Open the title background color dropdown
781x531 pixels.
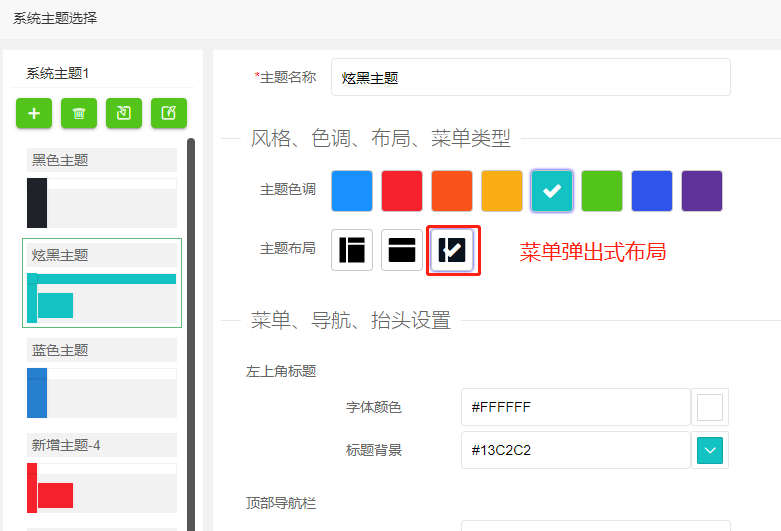(709, 450)
